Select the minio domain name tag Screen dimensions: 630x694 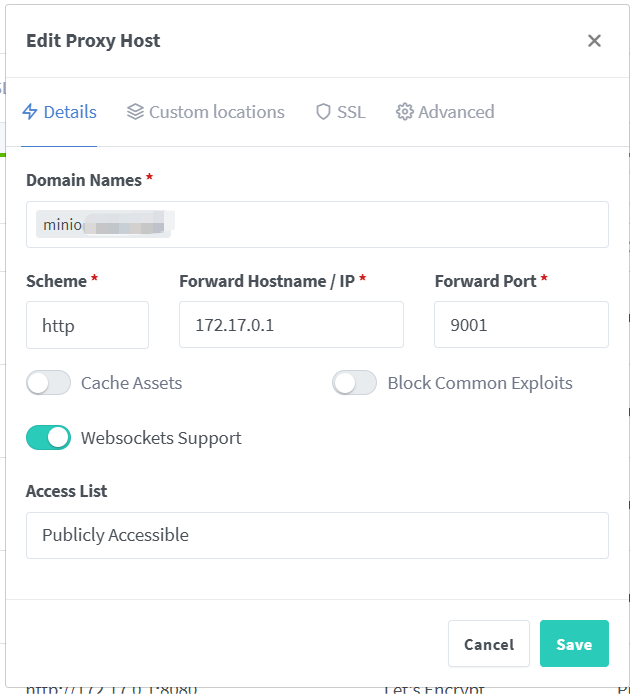pos(104,225)
